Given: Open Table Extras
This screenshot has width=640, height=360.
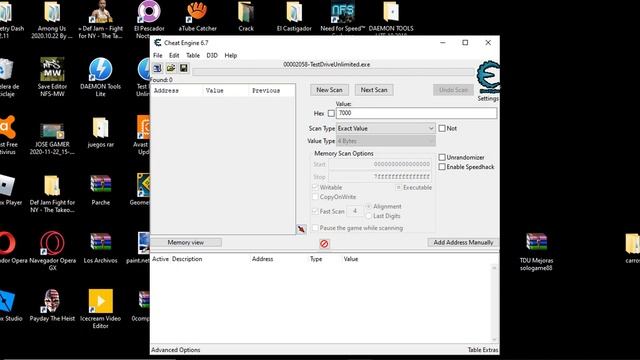Looking at the screenshot, I should pyautogui.click(x=483, y=350).
